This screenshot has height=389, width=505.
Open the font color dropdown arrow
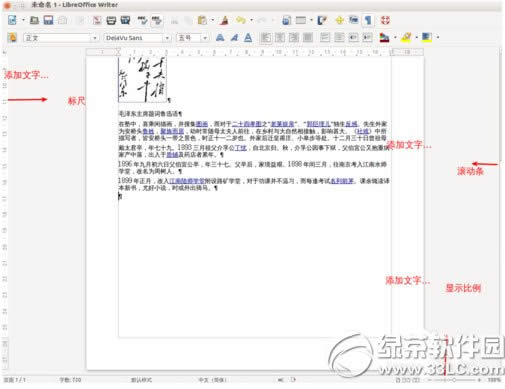coord(395,38)
